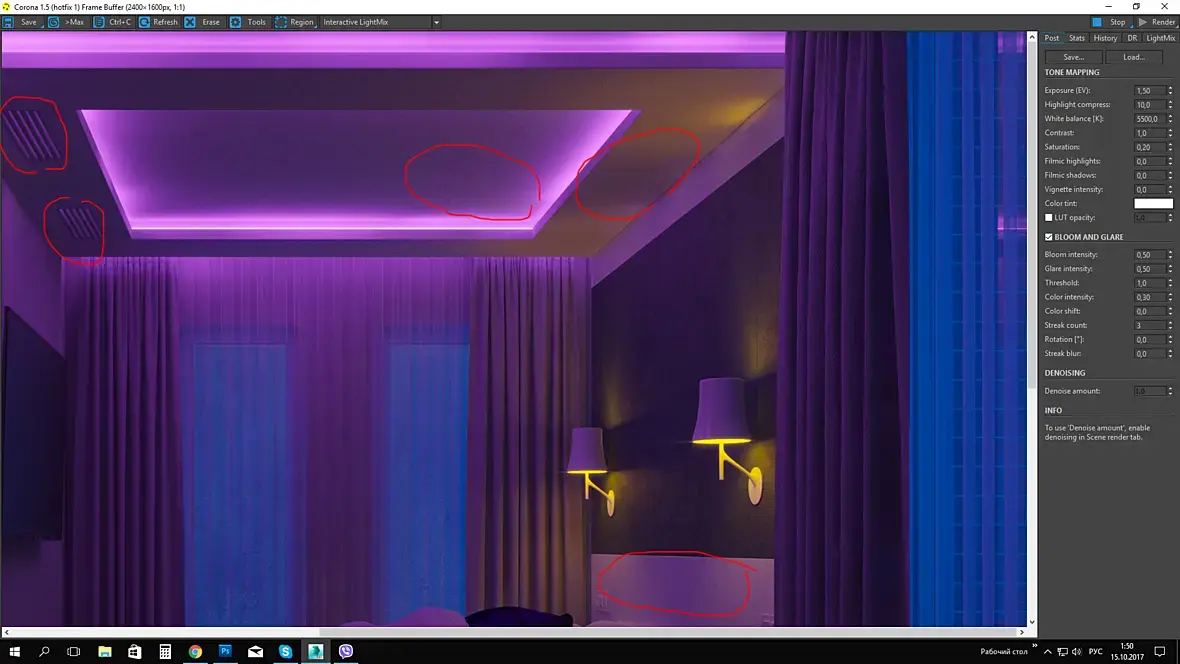Image resolution: width=1180 pixels, height=664 pixels.
Task: Adjust the Filmic shadows spinner arrows
Action: click(1170, 175)
